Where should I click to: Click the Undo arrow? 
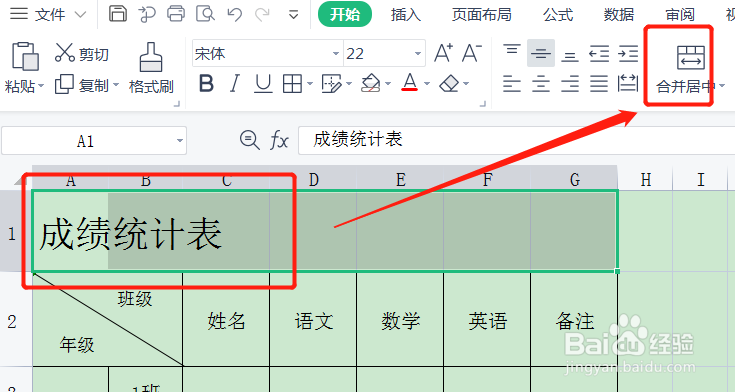coord(234,15)
